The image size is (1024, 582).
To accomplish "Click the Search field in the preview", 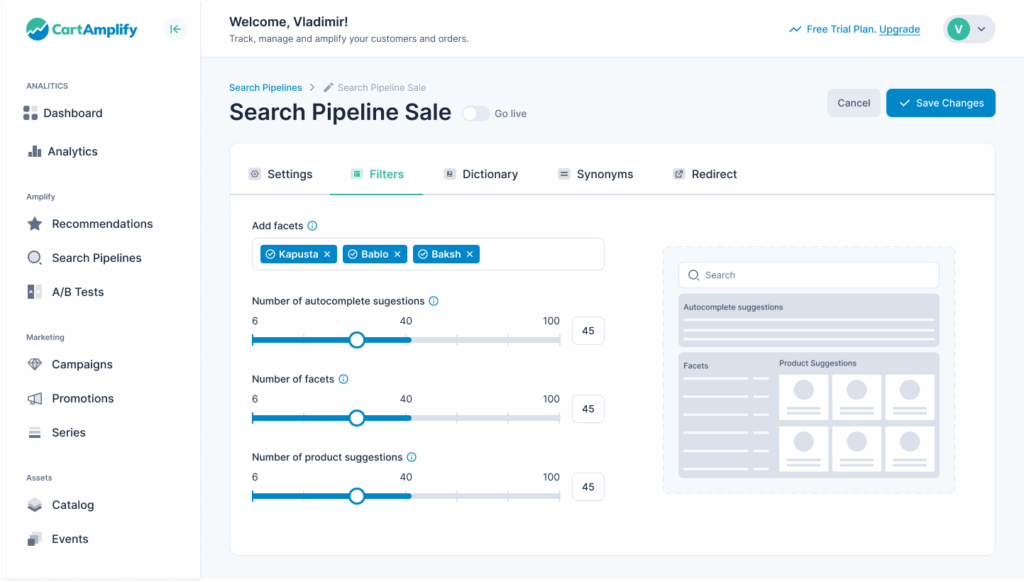I will [808, 275].
